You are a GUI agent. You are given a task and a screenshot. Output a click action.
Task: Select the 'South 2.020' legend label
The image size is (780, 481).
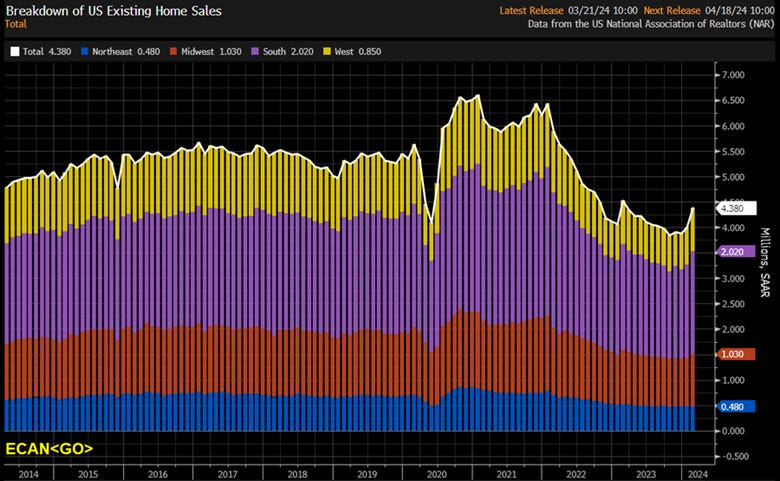pos(288,51)
